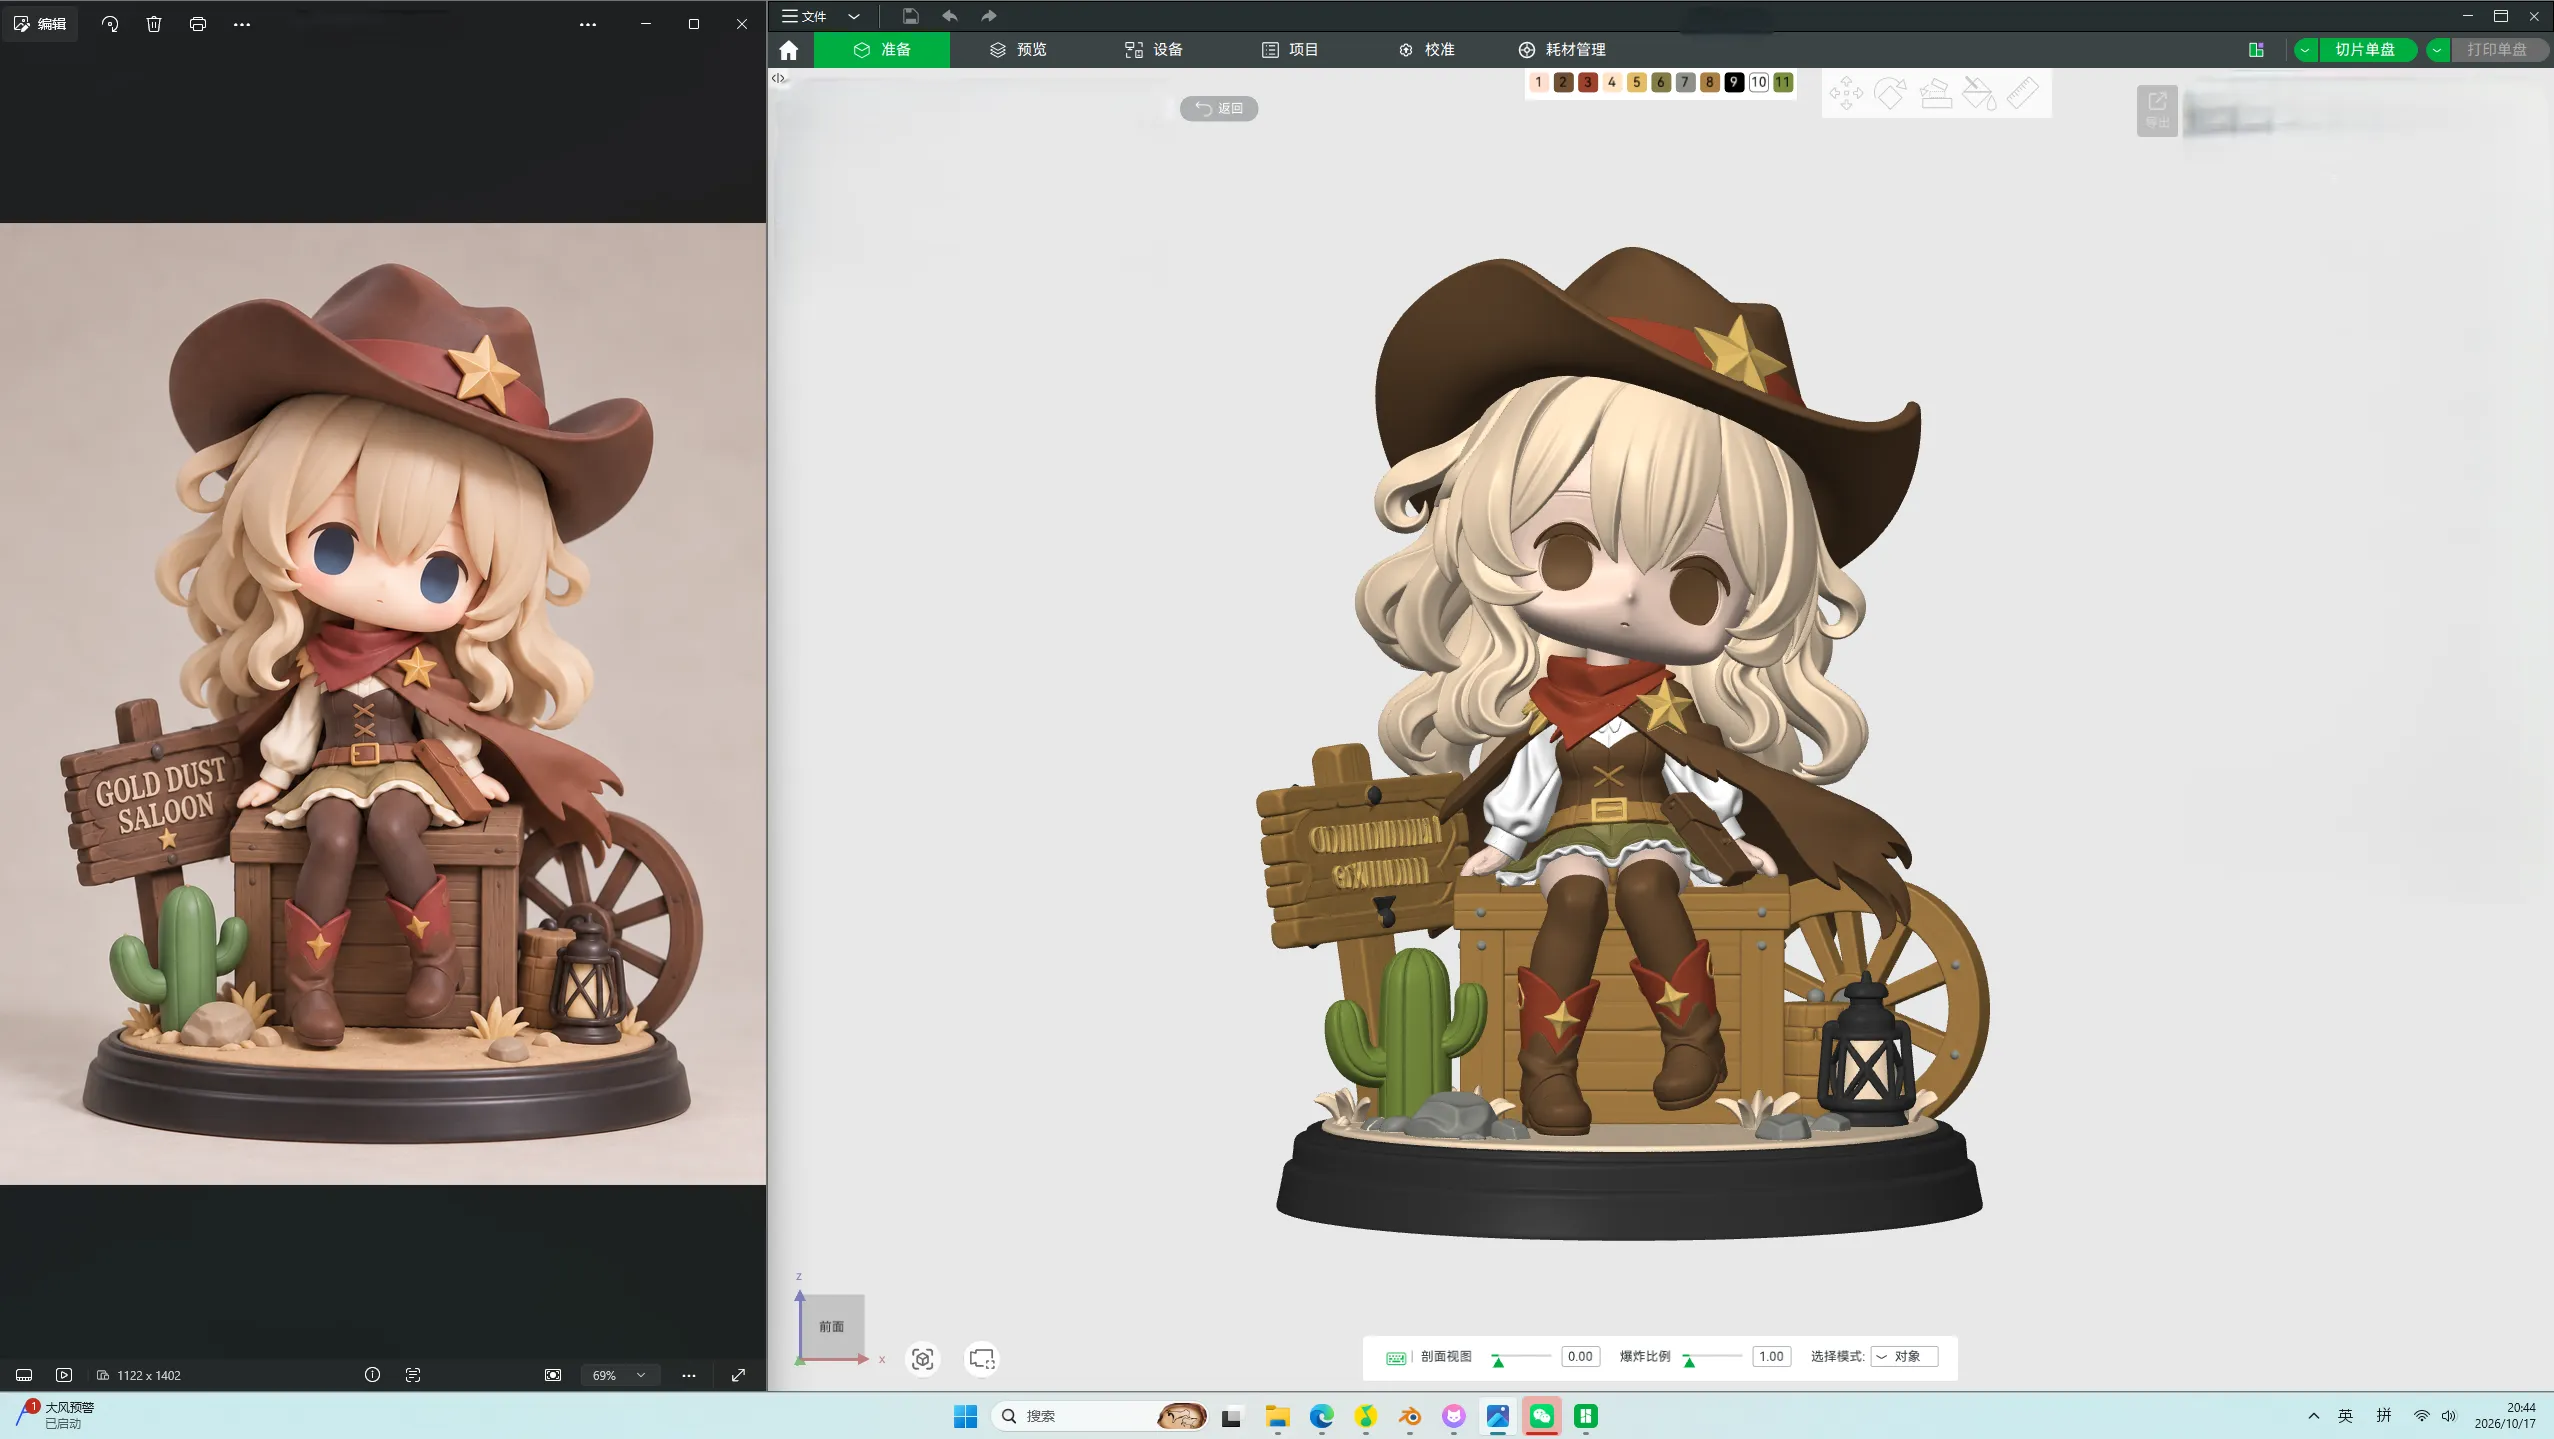Click the 返回 button

(1219, 108)
